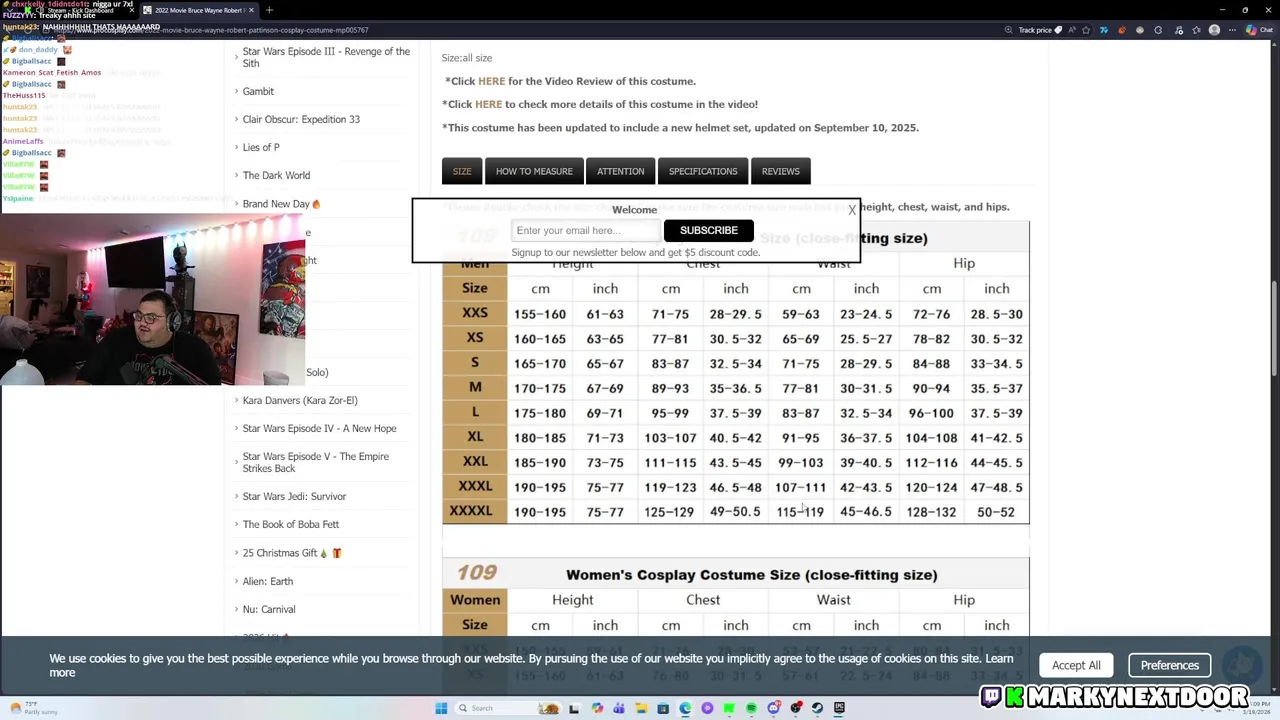Close the newsletter Welcome popup
Viewport: 1280px width, 720px height.
(852, 210)
